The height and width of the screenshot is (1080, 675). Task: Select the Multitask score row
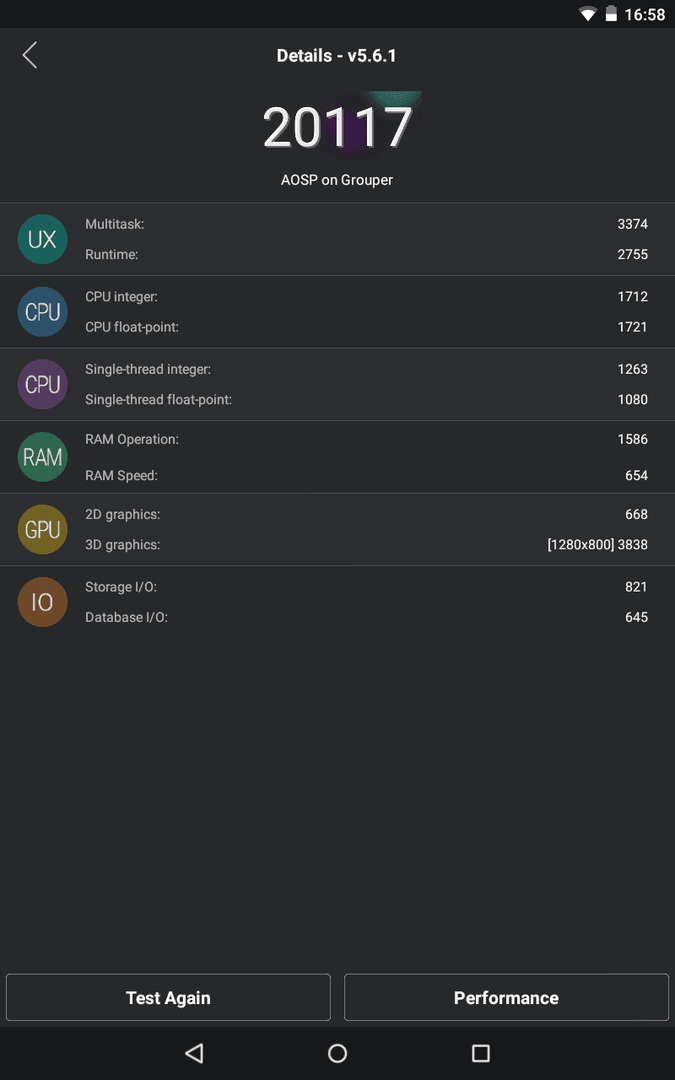pyautogui.click(x=366, y=224)
